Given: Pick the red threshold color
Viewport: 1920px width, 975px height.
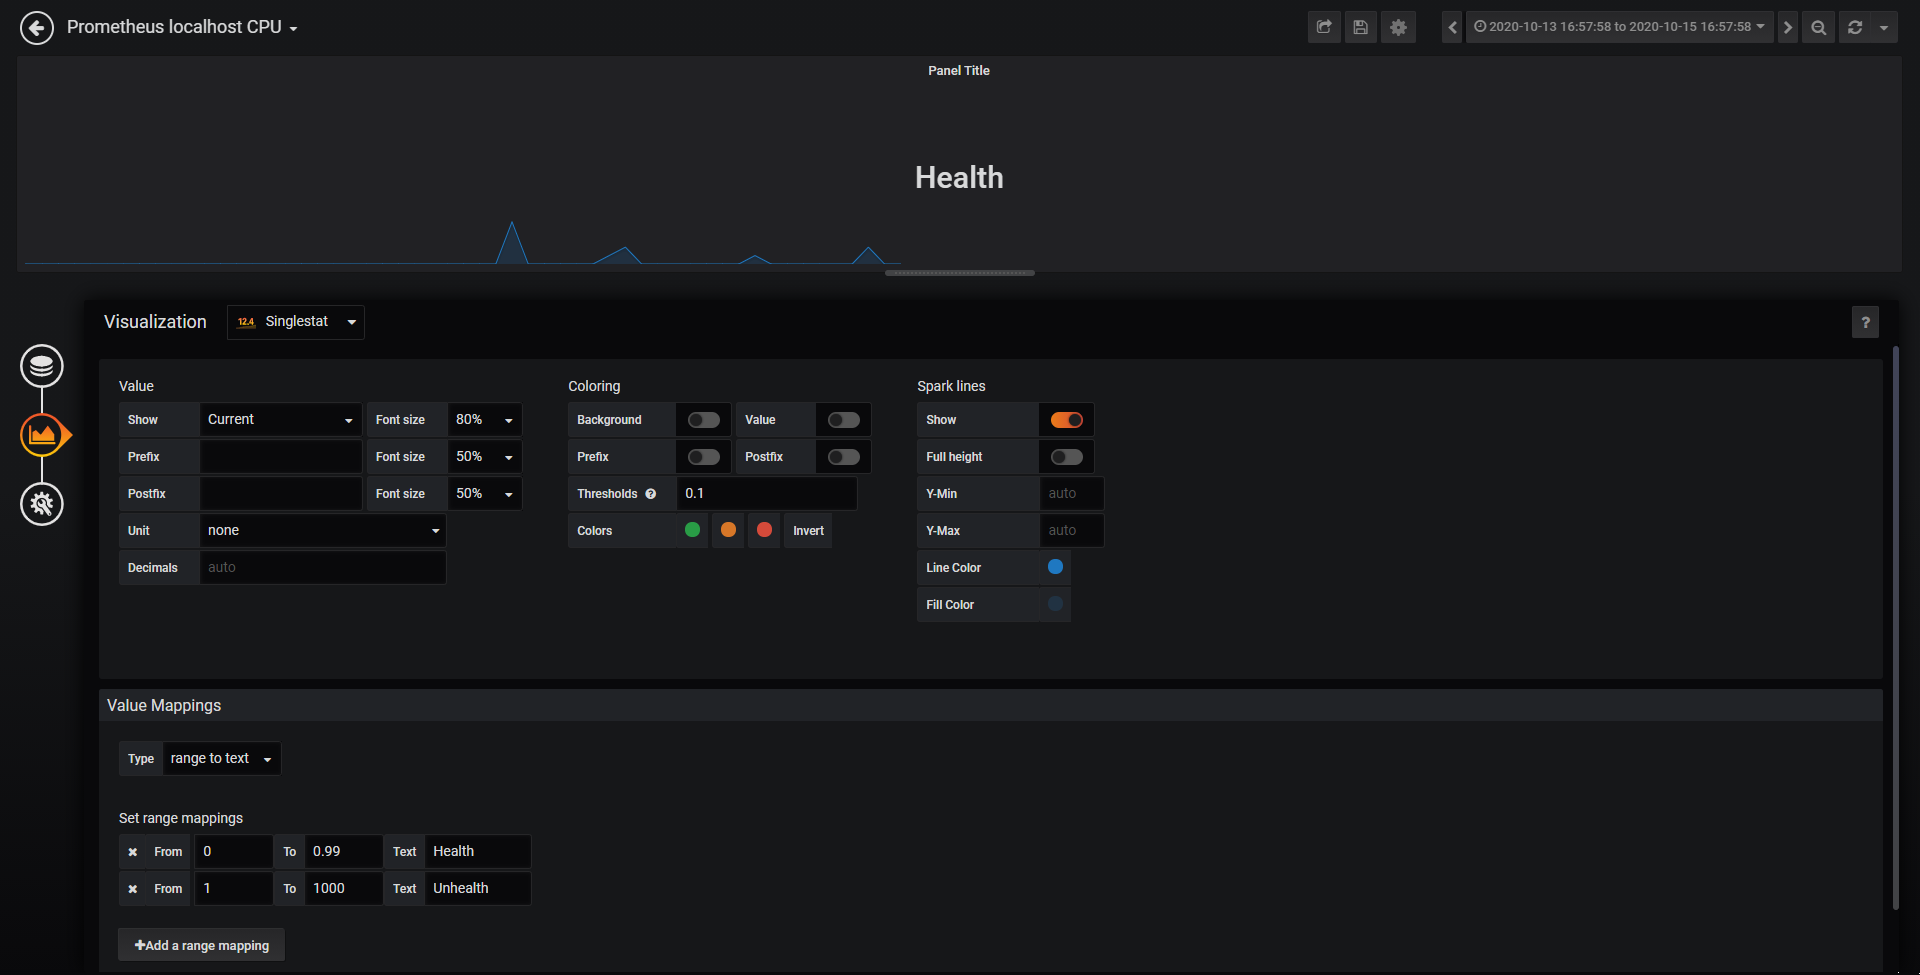Looking at the screenshot, I should pyautogui.click(x=764, y=530).
